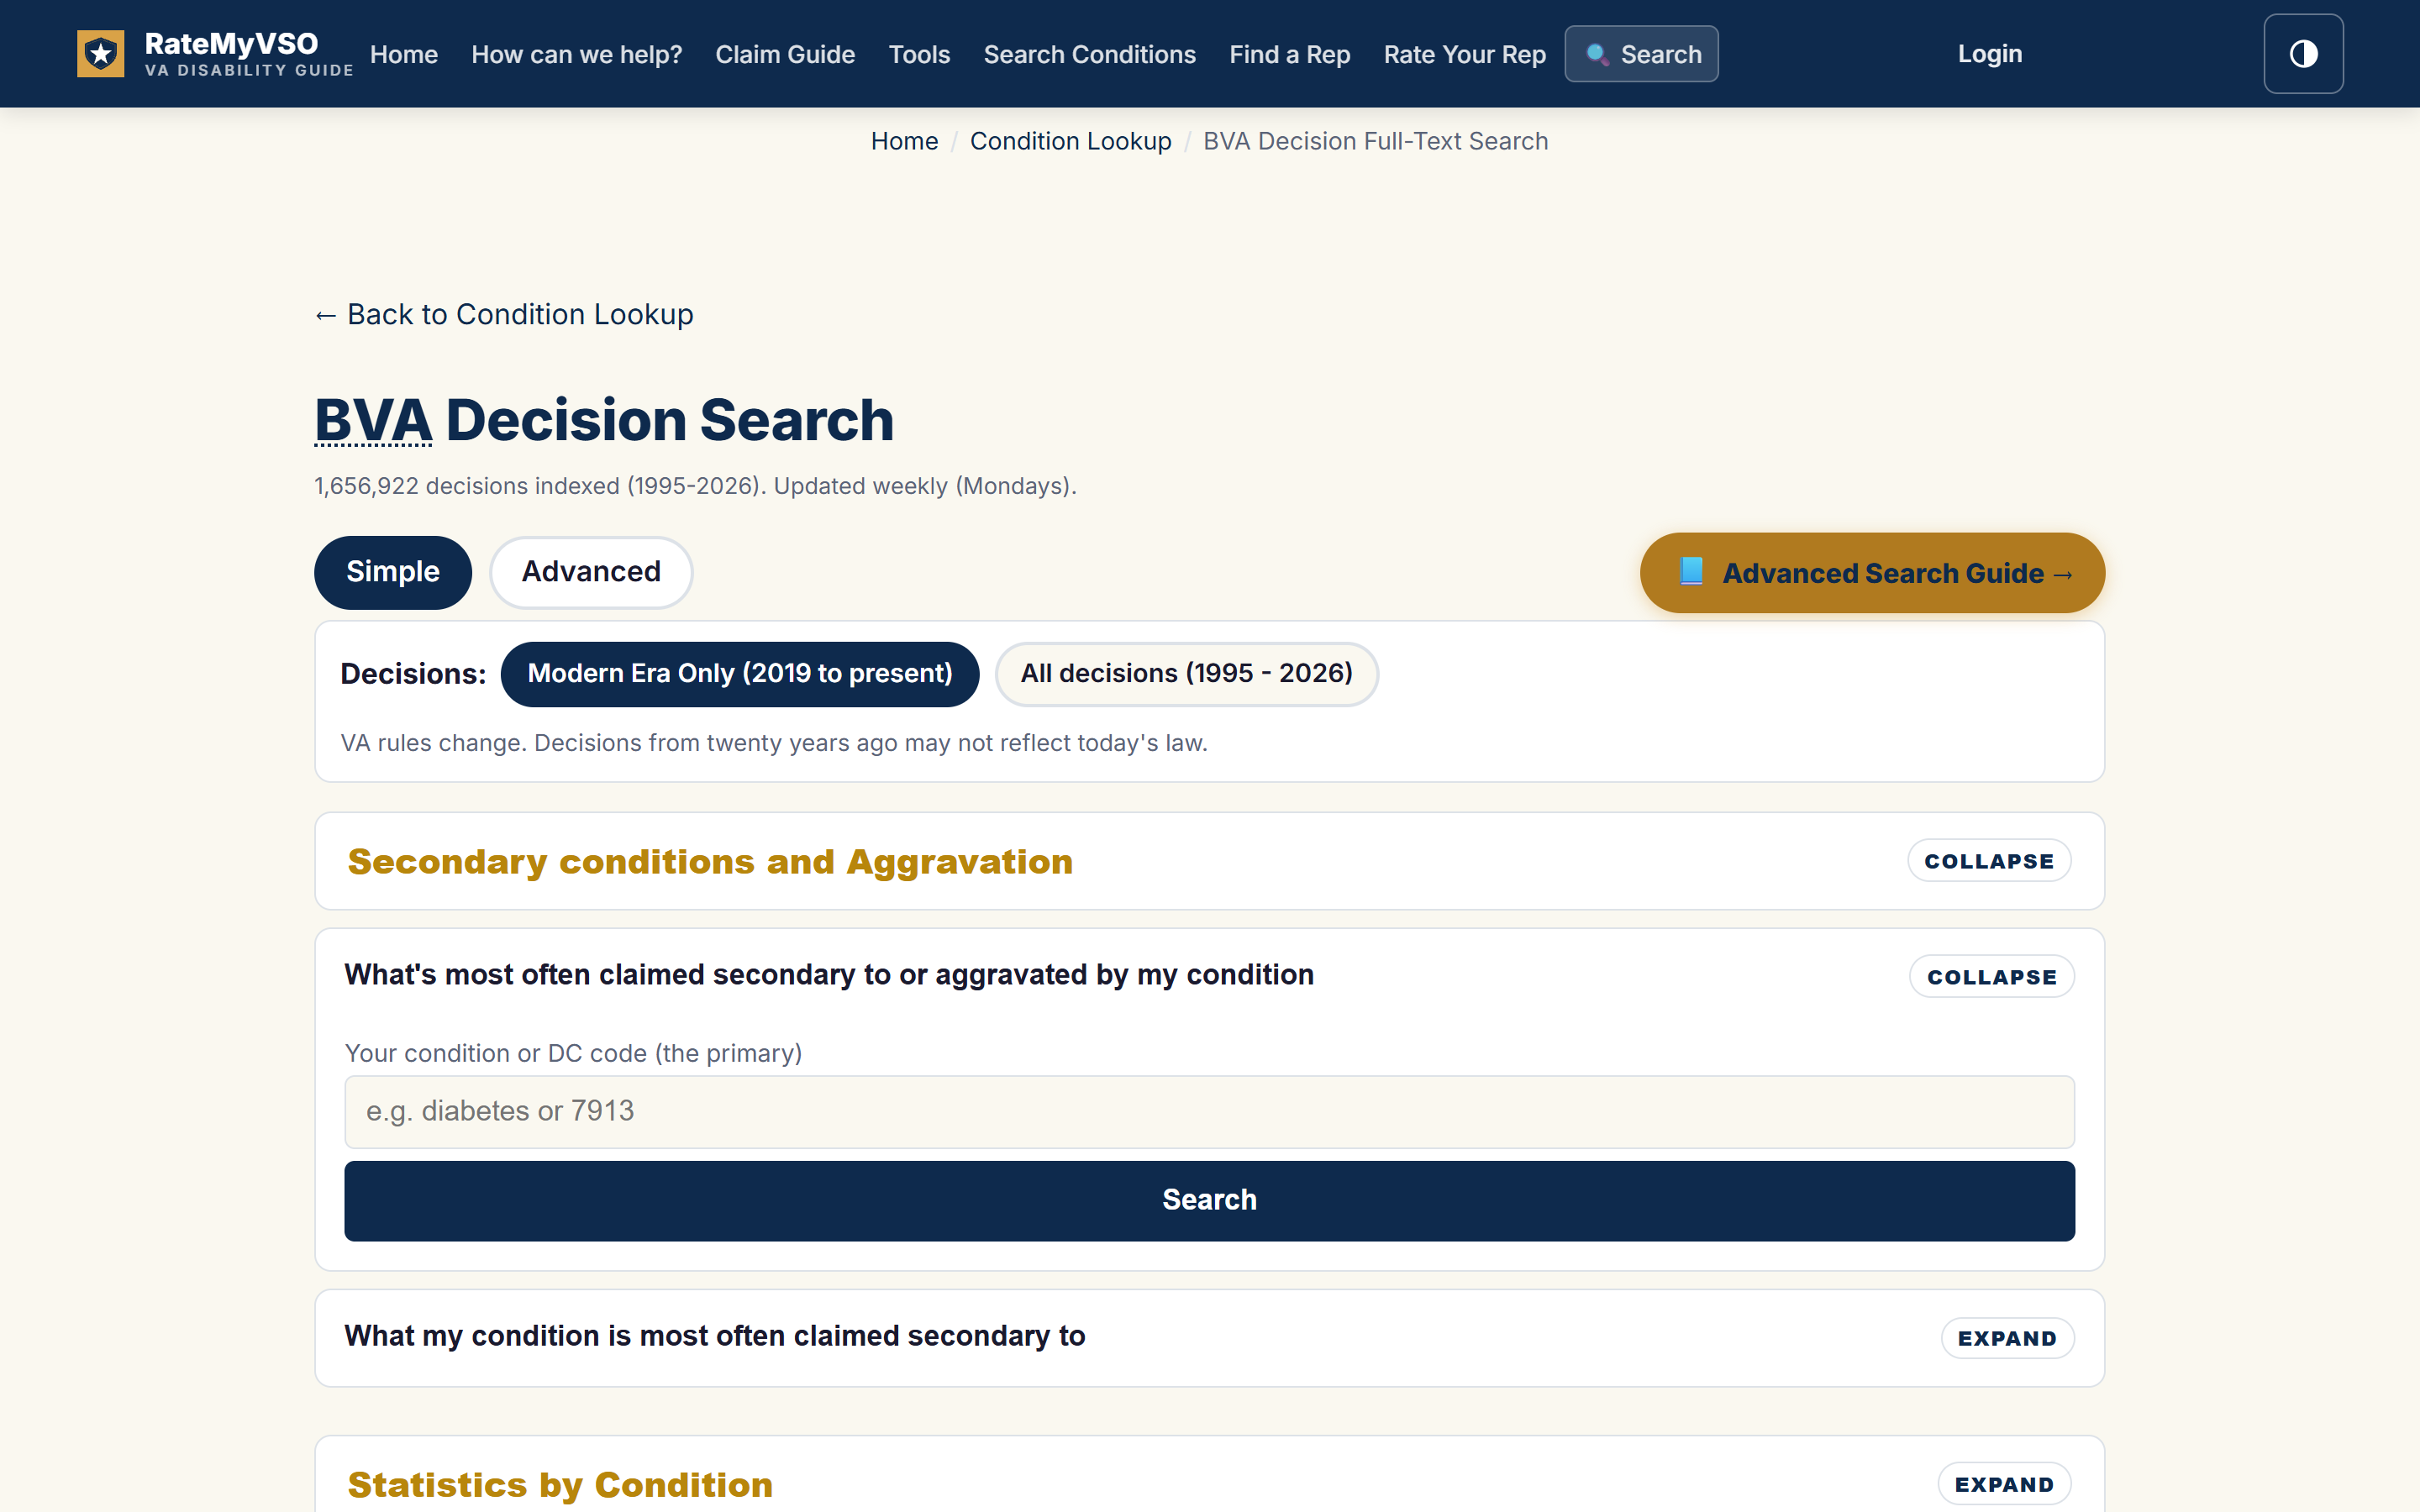Image resolution: width=2420 pixels, height=1512 pixels.
Task: Toggle the dark mode contrast icon
Action: pyautogui.click(x=2303, y=54)
